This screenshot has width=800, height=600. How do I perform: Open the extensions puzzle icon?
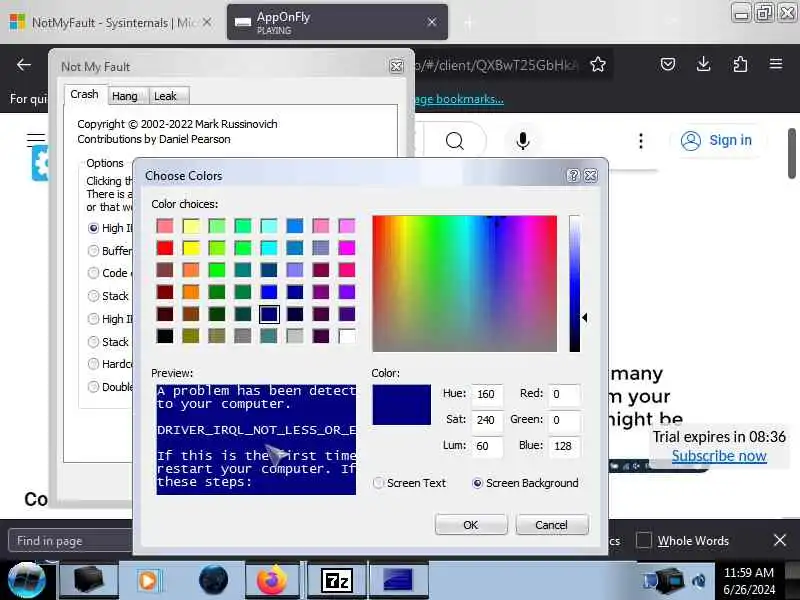coord(740,64)
